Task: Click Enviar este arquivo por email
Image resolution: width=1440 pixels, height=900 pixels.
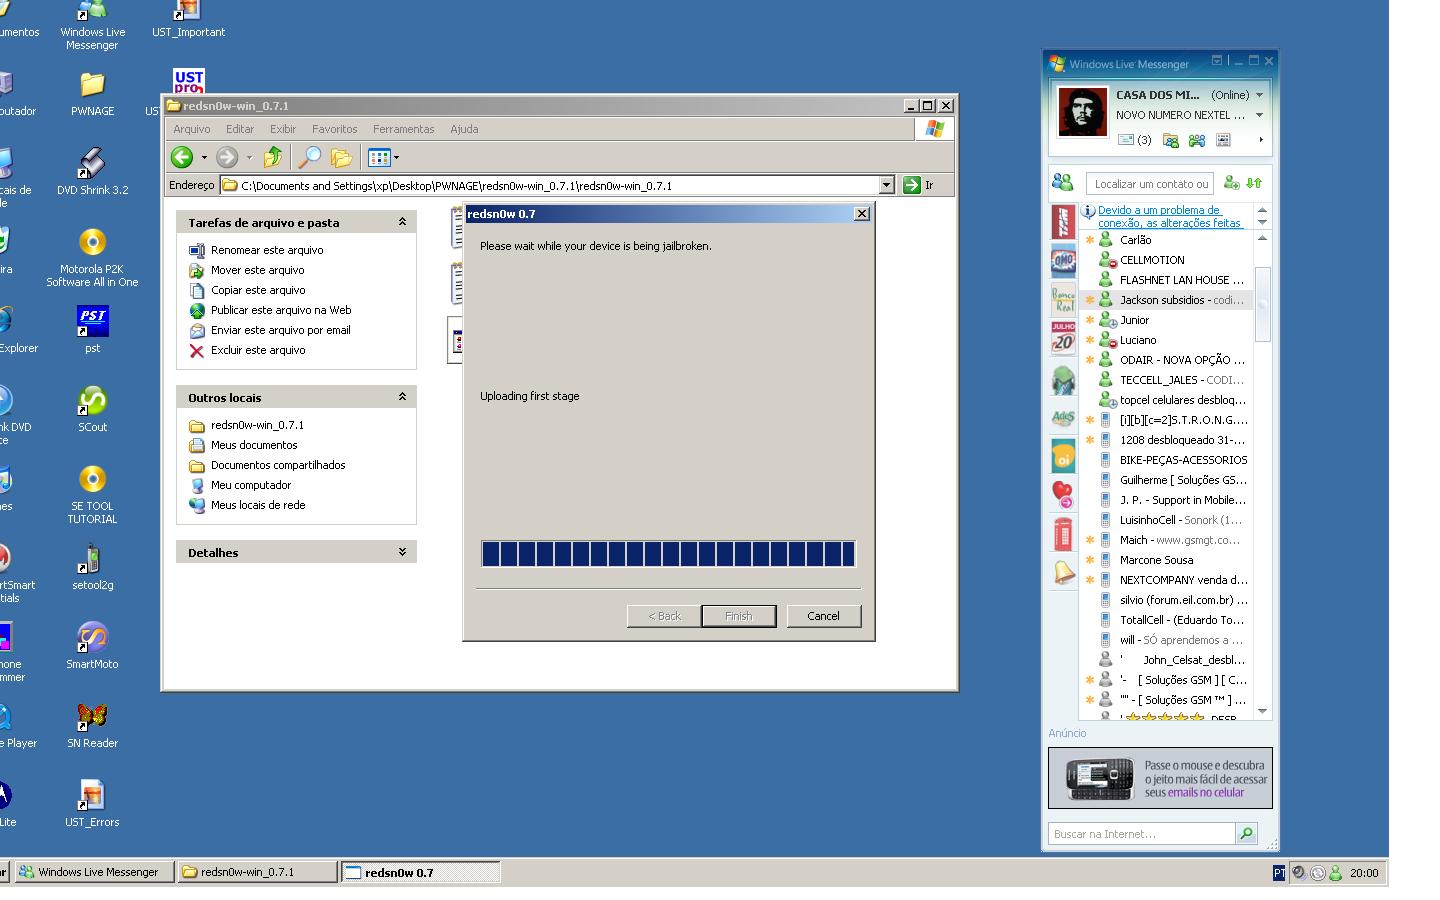Action: pyautogui.click(x=281, y=330)
